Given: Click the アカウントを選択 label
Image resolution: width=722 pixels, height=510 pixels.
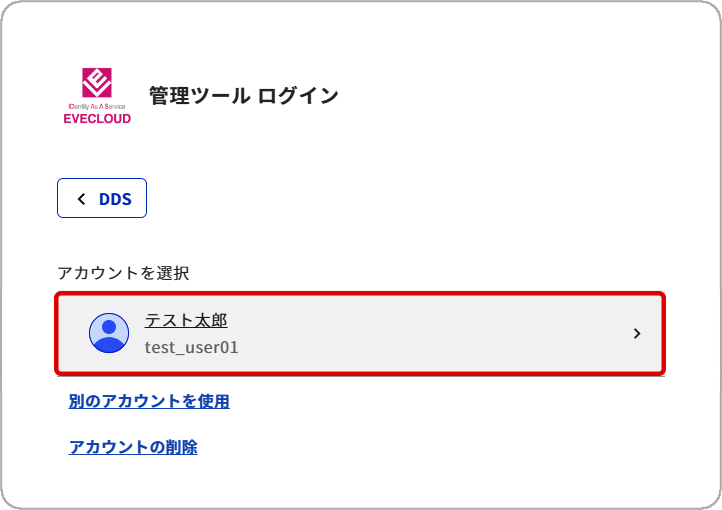Looking at the screenshot, I should (x=123, y=272).
